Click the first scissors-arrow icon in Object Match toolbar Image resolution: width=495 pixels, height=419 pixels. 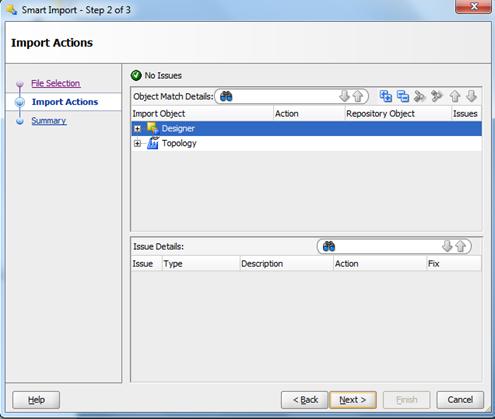click(420, 96)
